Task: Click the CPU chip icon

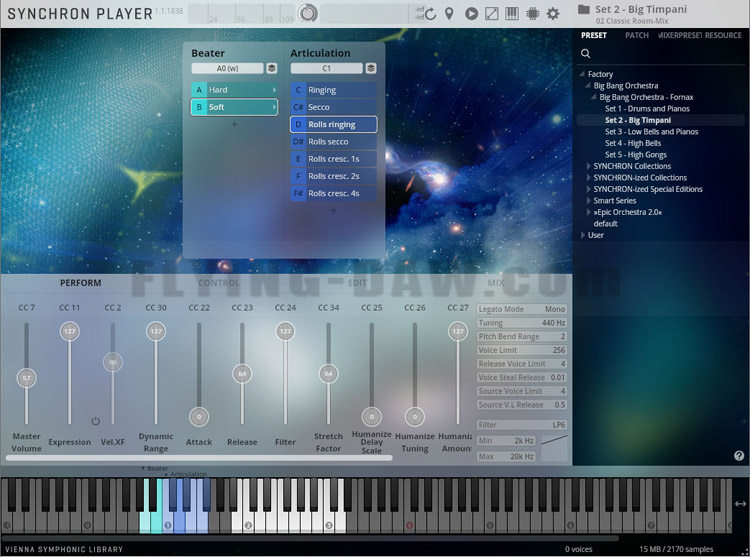Action: (532, 14)
